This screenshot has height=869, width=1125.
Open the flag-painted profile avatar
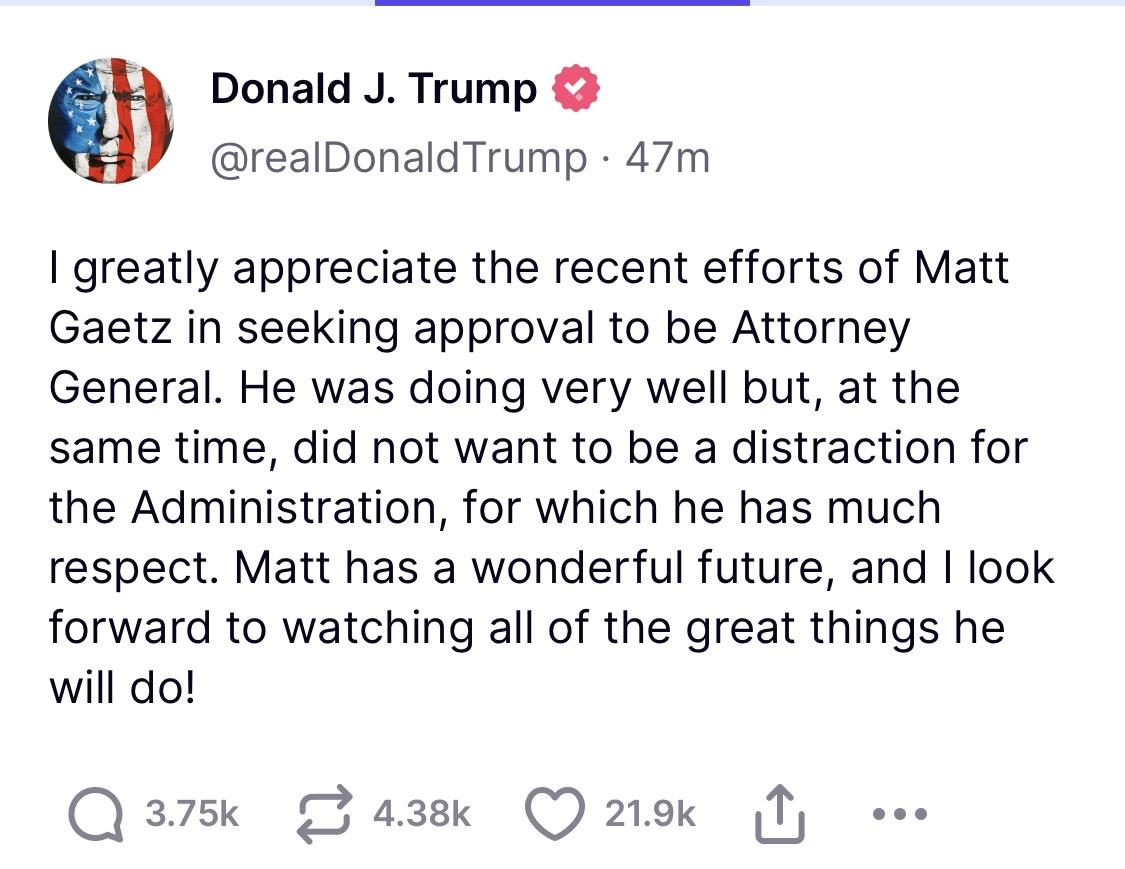(110, 119)
